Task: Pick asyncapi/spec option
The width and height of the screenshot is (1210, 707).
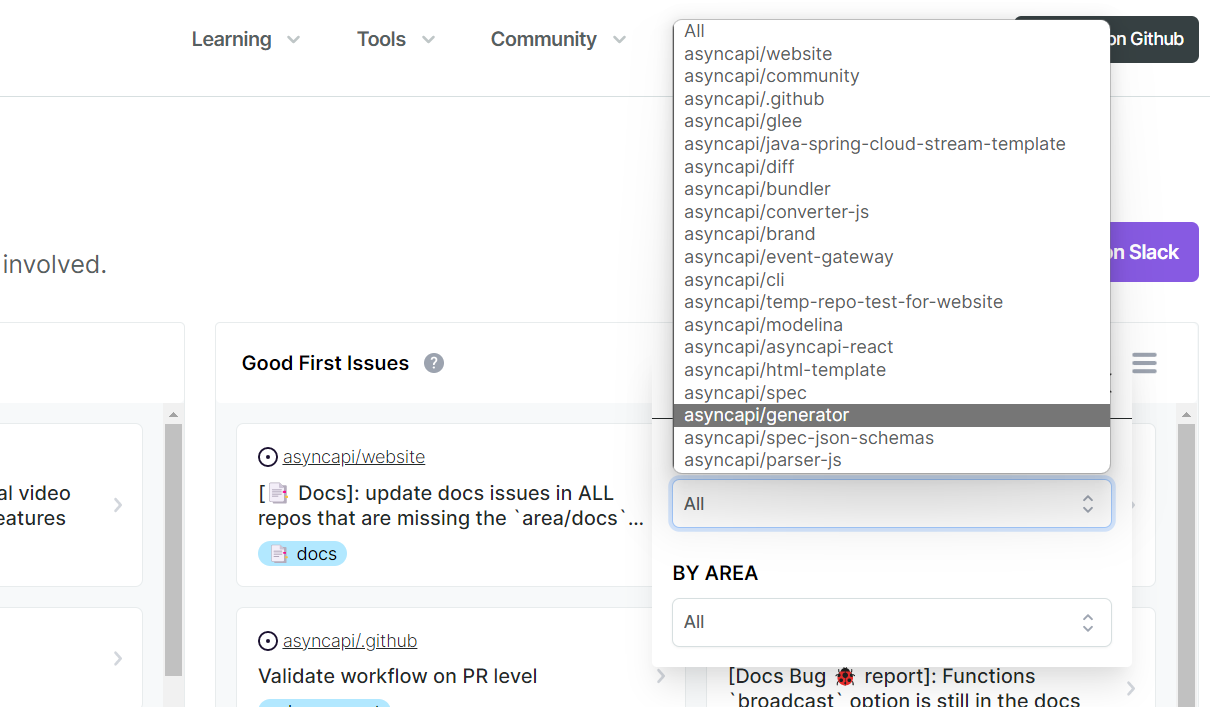Action: [x=892, y=393]
